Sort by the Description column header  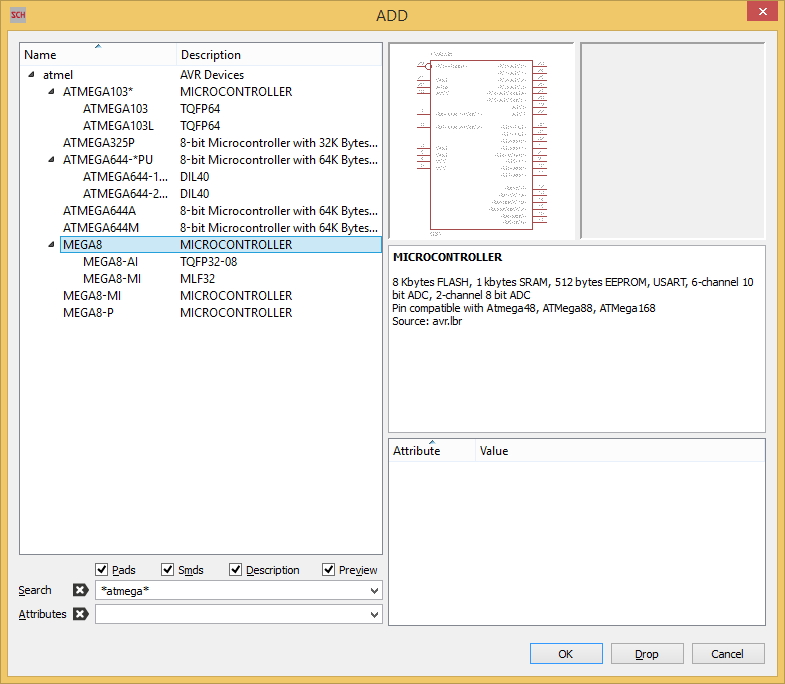[x=279, y=55]
